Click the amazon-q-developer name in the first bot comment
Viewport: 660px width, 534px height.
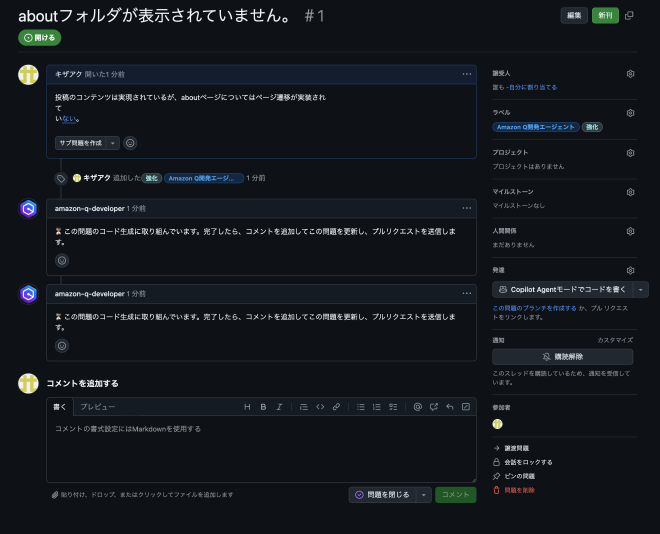(90, 208)
